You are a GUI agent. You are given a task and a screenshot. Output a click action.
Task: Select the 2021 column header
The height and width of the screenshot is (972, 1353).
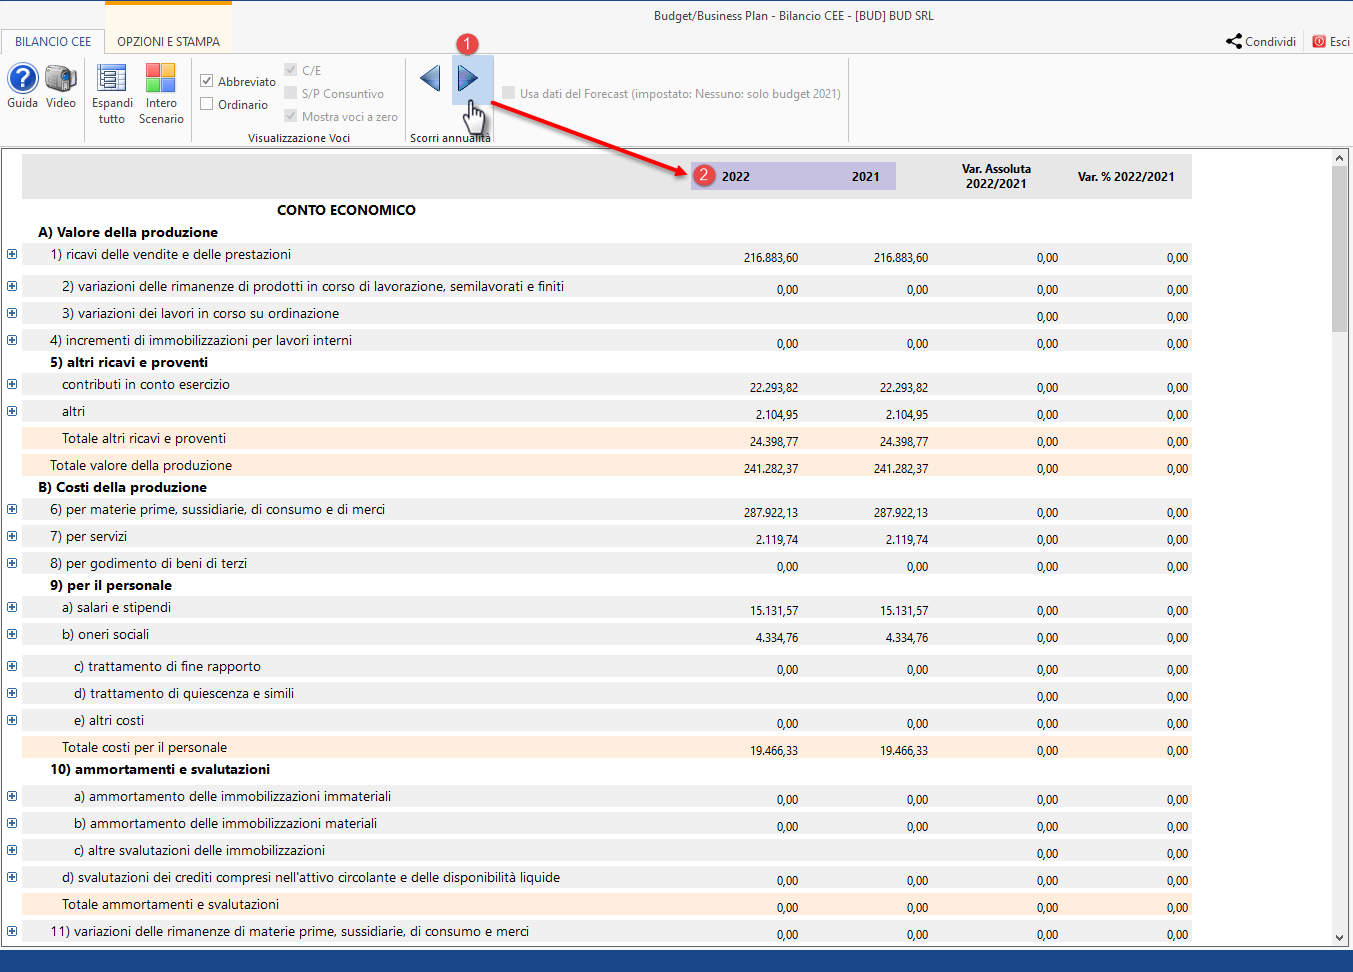pyautogui.click(x=866, y=176)
